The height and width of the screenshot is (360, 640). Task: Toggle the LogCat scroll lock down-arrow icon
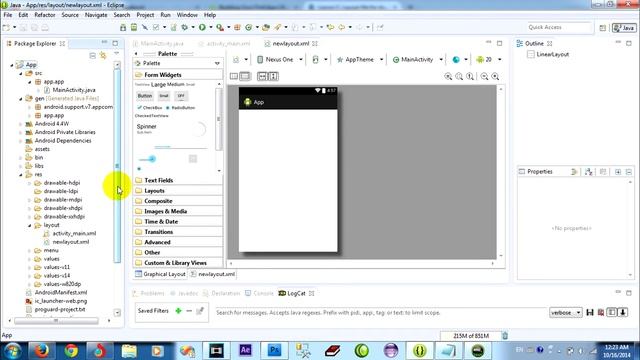click(x=623, y=313)
